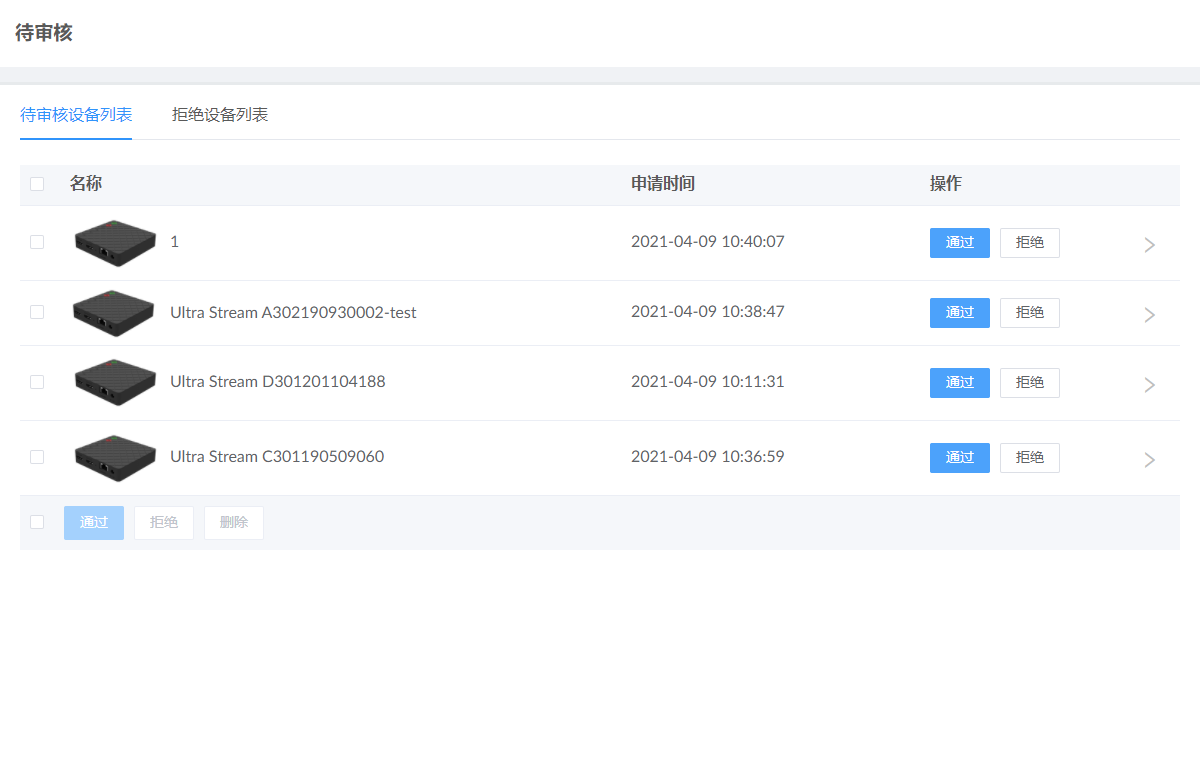Click the batch 拒绝 button in footer
The image size is (1200, 775).
(164, 523)
